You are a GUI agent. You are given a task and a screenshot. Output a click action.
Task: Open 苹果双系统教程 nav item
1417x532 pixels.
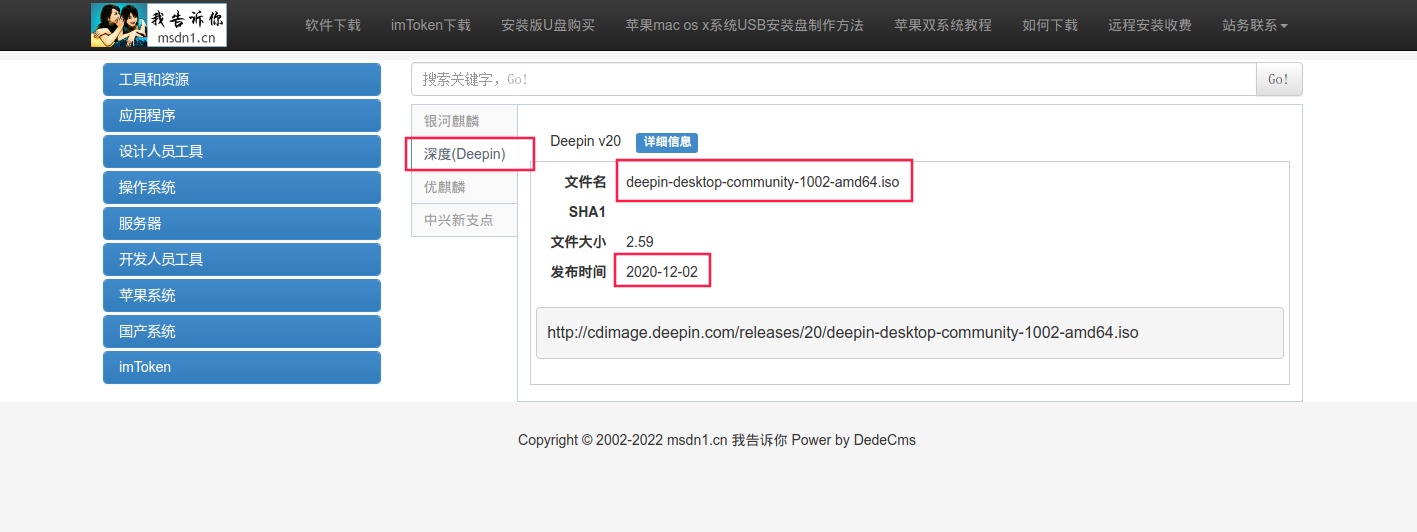pos(943,25)
